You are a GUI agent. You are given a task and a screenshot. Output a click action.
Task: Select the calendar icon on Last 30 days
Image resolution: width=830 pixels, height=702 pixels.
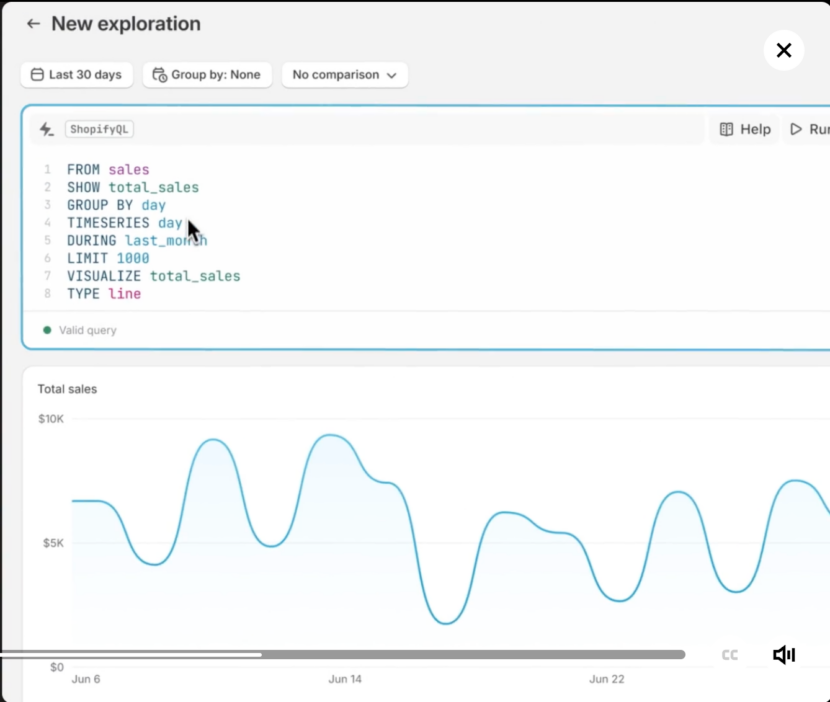click(x=35, y=74)
